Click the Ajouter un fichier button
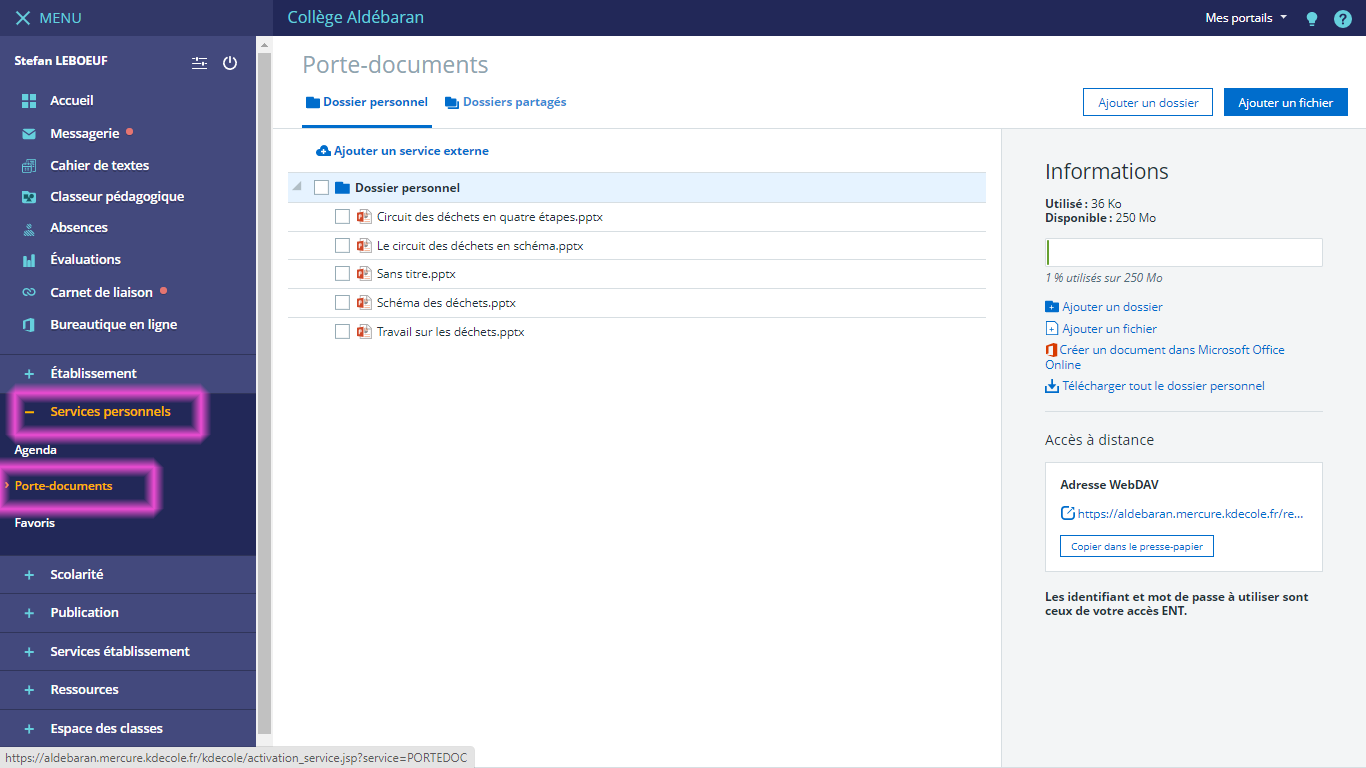The height and width of the screenshot is (768, 1366). (1285, 103)
